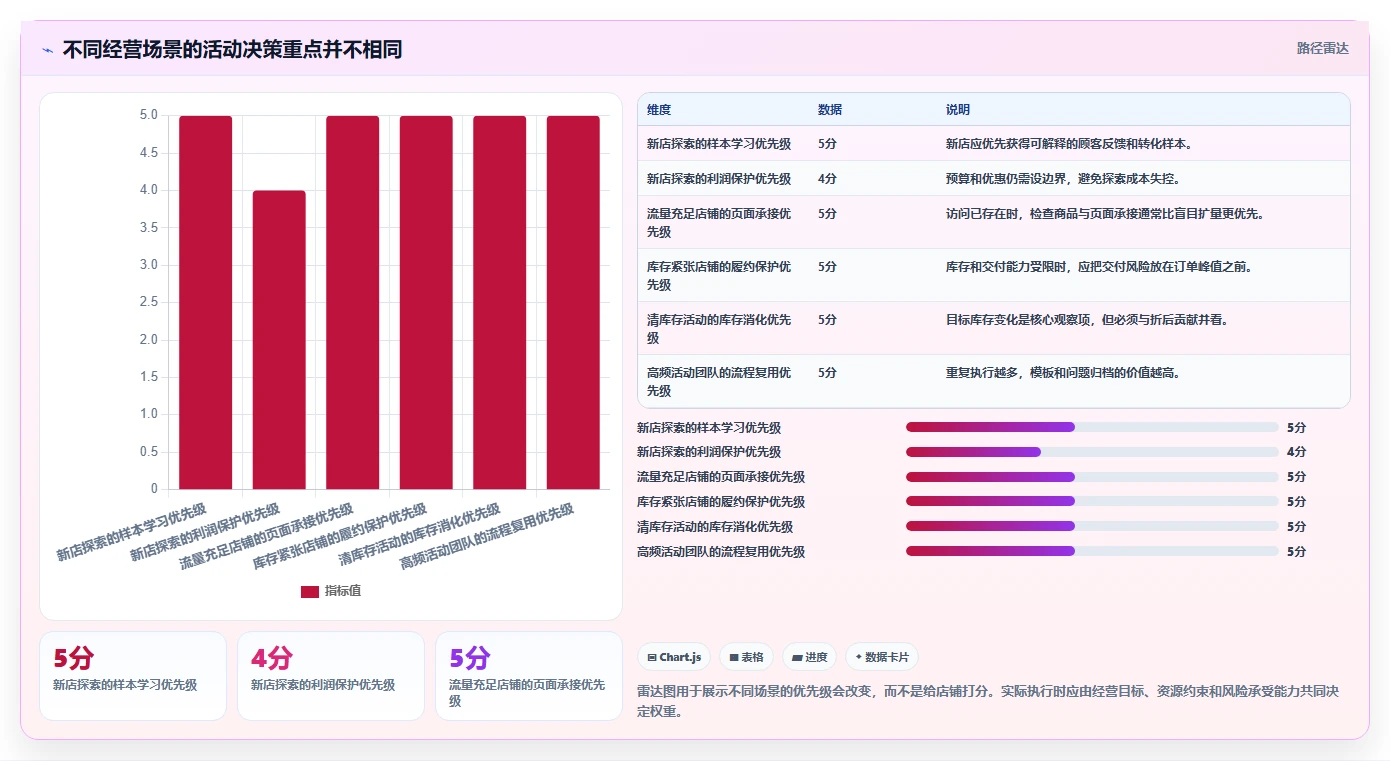The width and height of the screenshot is (1390, 761).
Task: Click the chart bar for 高频活动团队的流程复用优先级
Action: coord(573,302)
